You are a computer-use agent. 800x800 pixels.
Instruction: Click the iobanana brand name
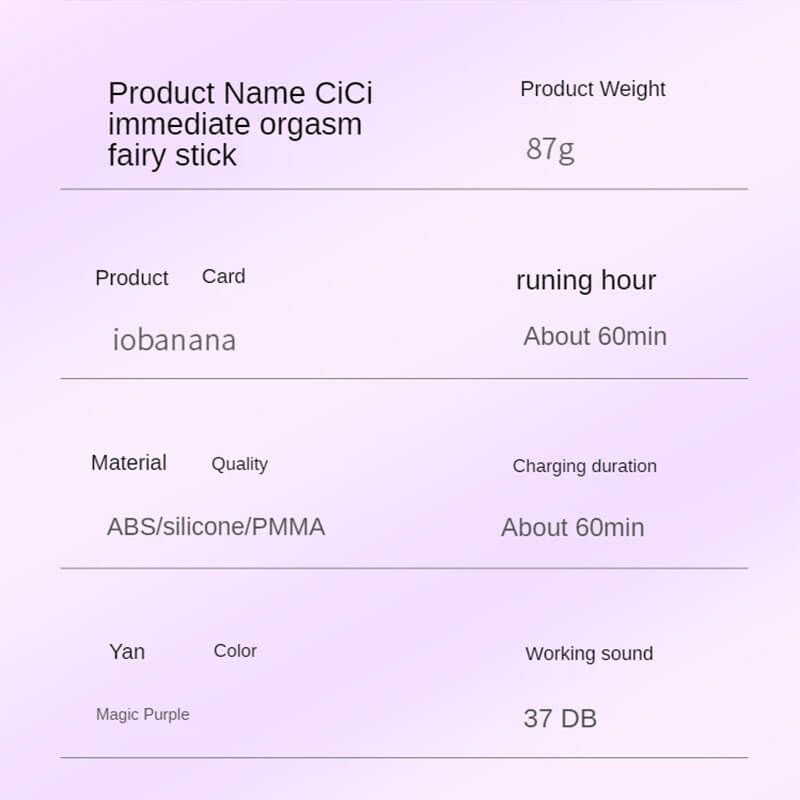(174, 340)
